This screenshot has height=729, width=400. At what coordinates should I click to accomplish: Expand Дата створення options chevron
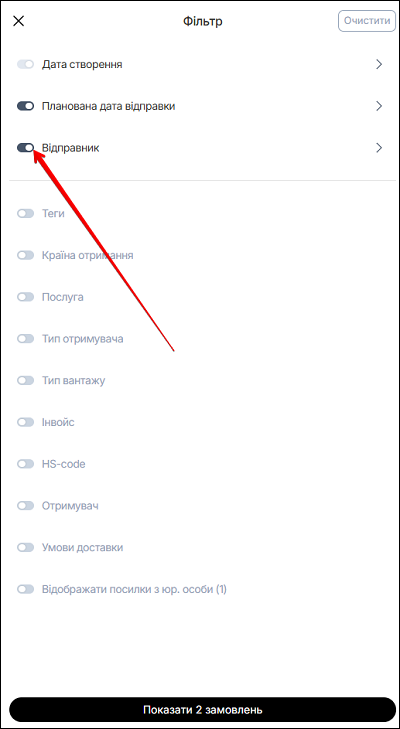tap(379, 64)
